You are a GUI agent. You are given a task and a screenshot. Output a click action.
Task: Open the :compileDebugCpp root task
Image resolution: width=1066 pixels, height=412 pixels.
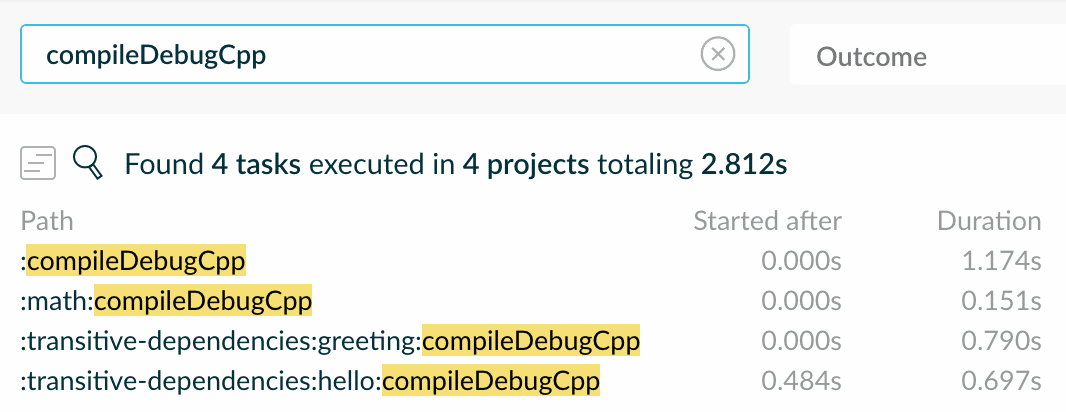click(x=133, y=261)
